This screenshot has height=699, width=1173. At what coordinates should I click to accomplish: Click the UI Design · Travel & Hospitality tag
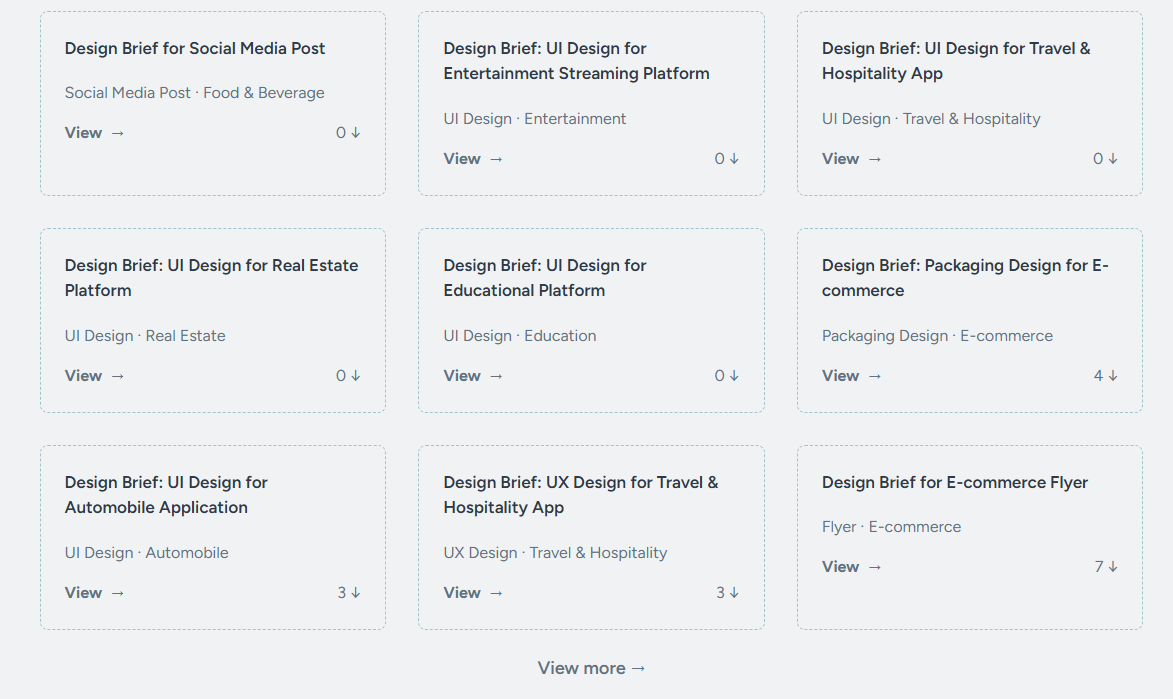(930, 119)
